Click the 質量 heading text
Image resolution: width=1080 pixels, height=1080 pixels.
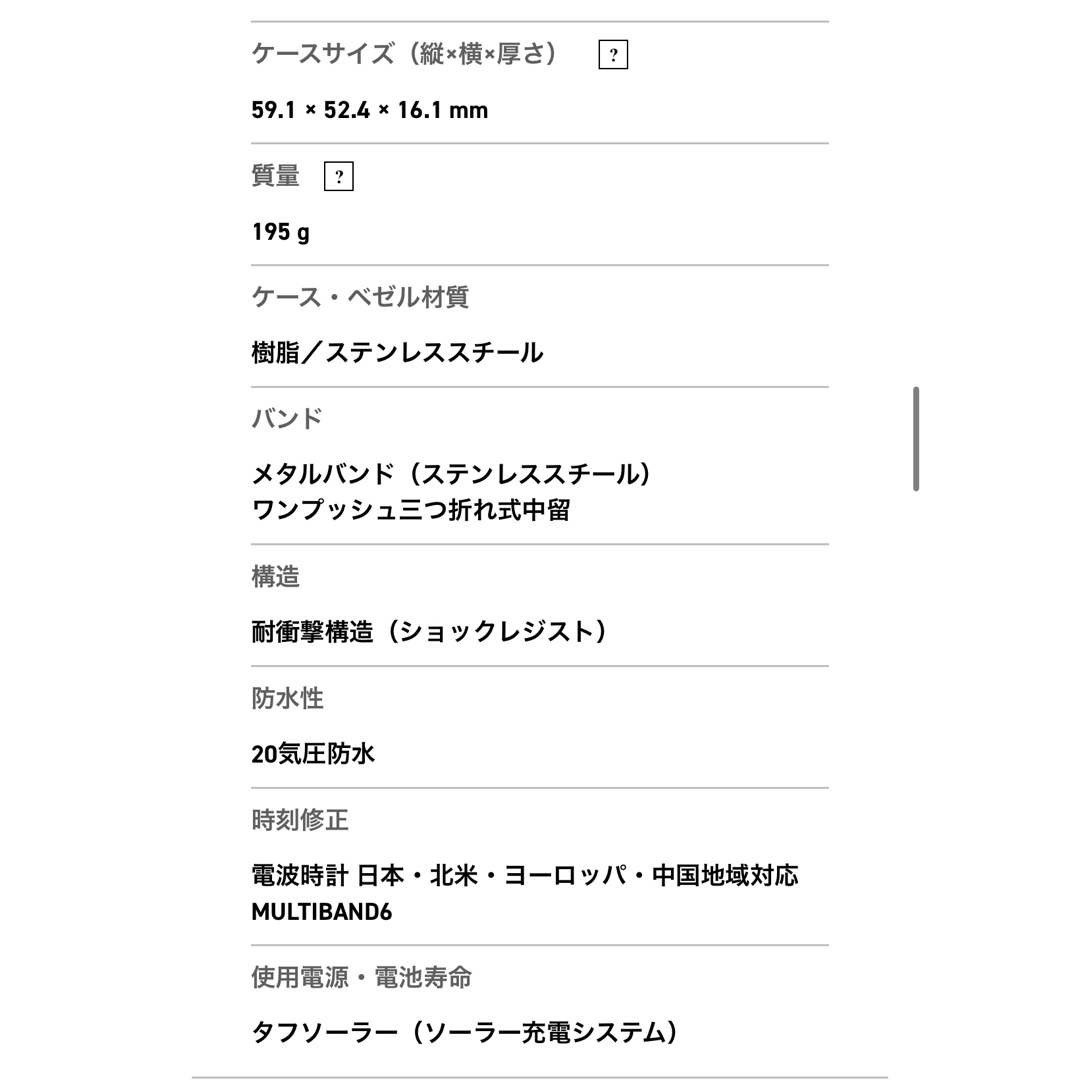pos(276,176)
